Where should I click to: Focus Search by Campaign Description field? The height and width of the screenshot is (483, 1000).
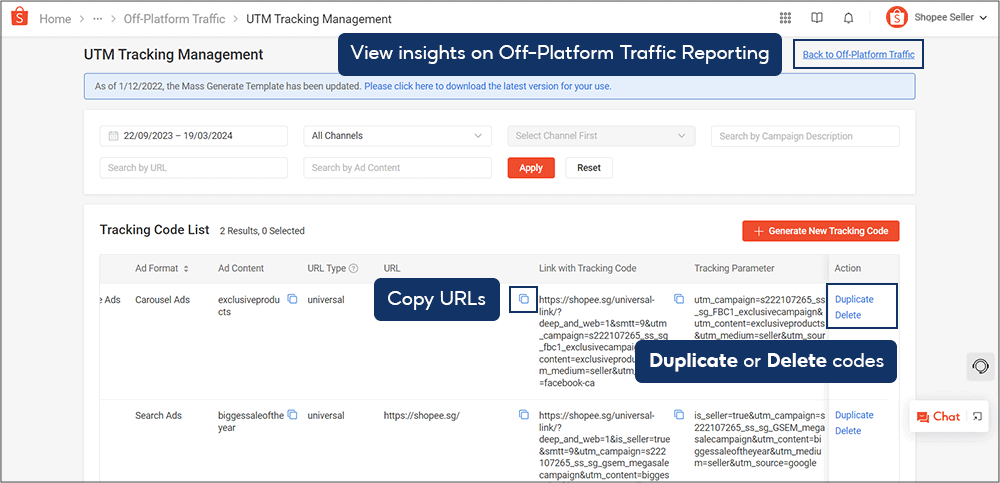tap(805, 136)
